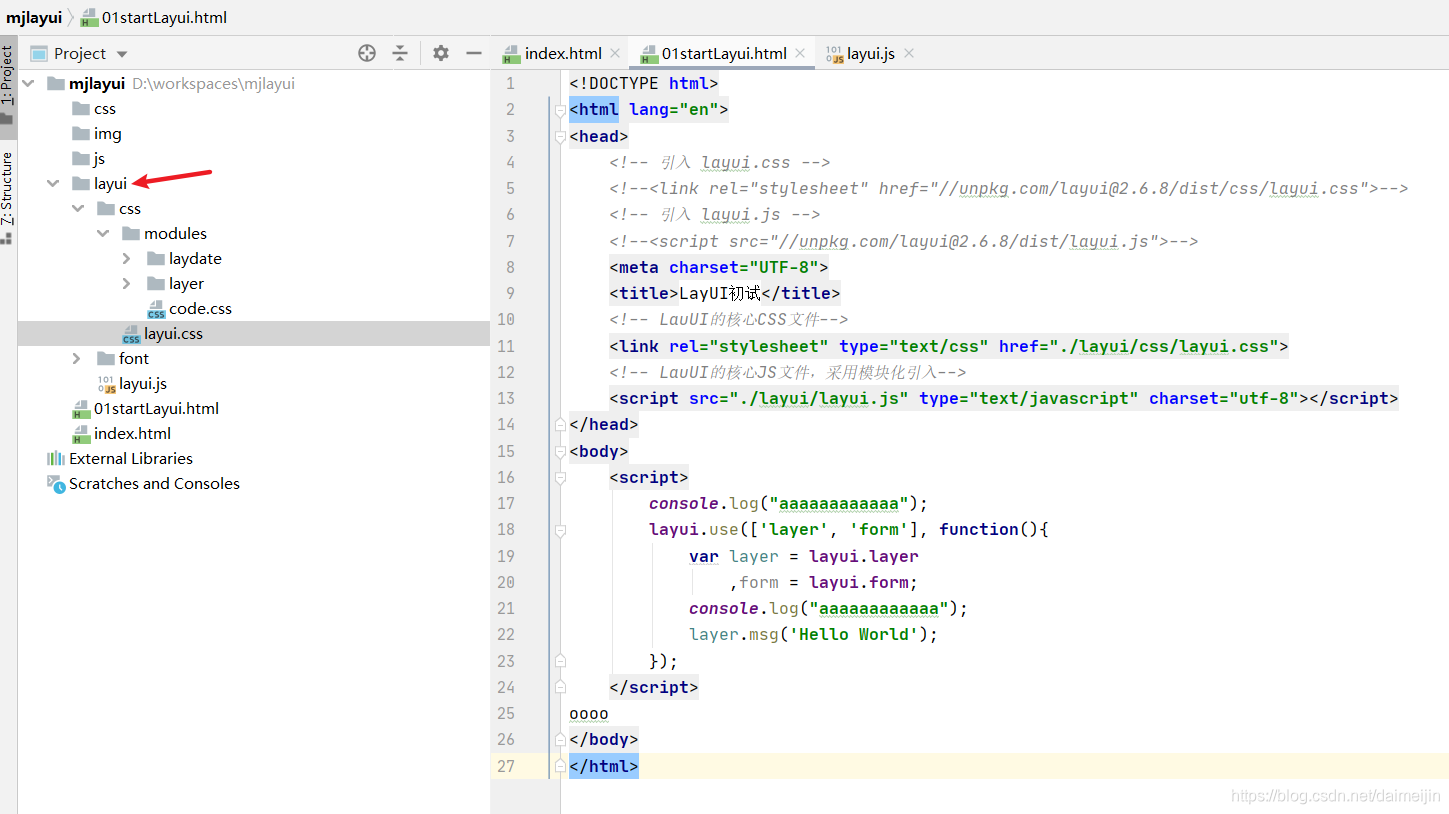The height and width of the screenshot is (814, 1449).
Task: Click the code.css file icon
Action: [x=156, y=310]
